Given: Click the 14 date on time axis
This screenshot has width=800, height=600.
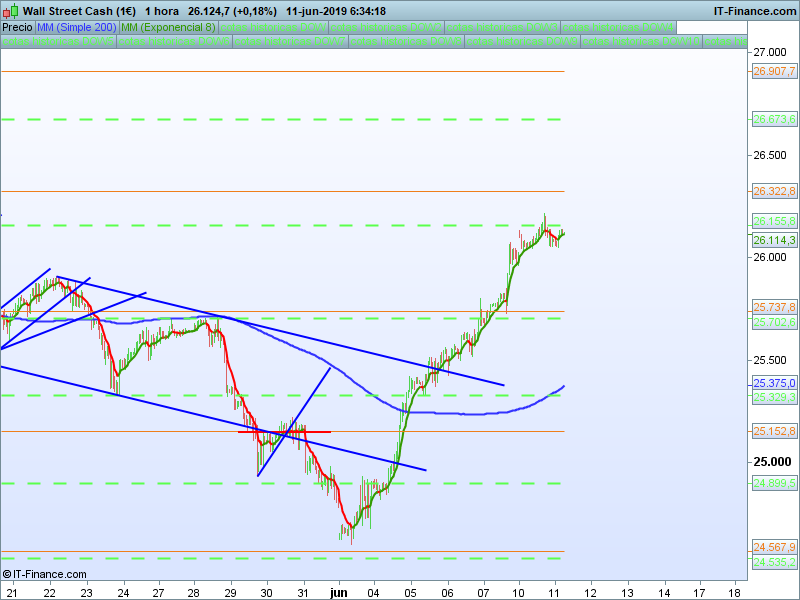Looking at the screenshot, I should tap(664, 593).
